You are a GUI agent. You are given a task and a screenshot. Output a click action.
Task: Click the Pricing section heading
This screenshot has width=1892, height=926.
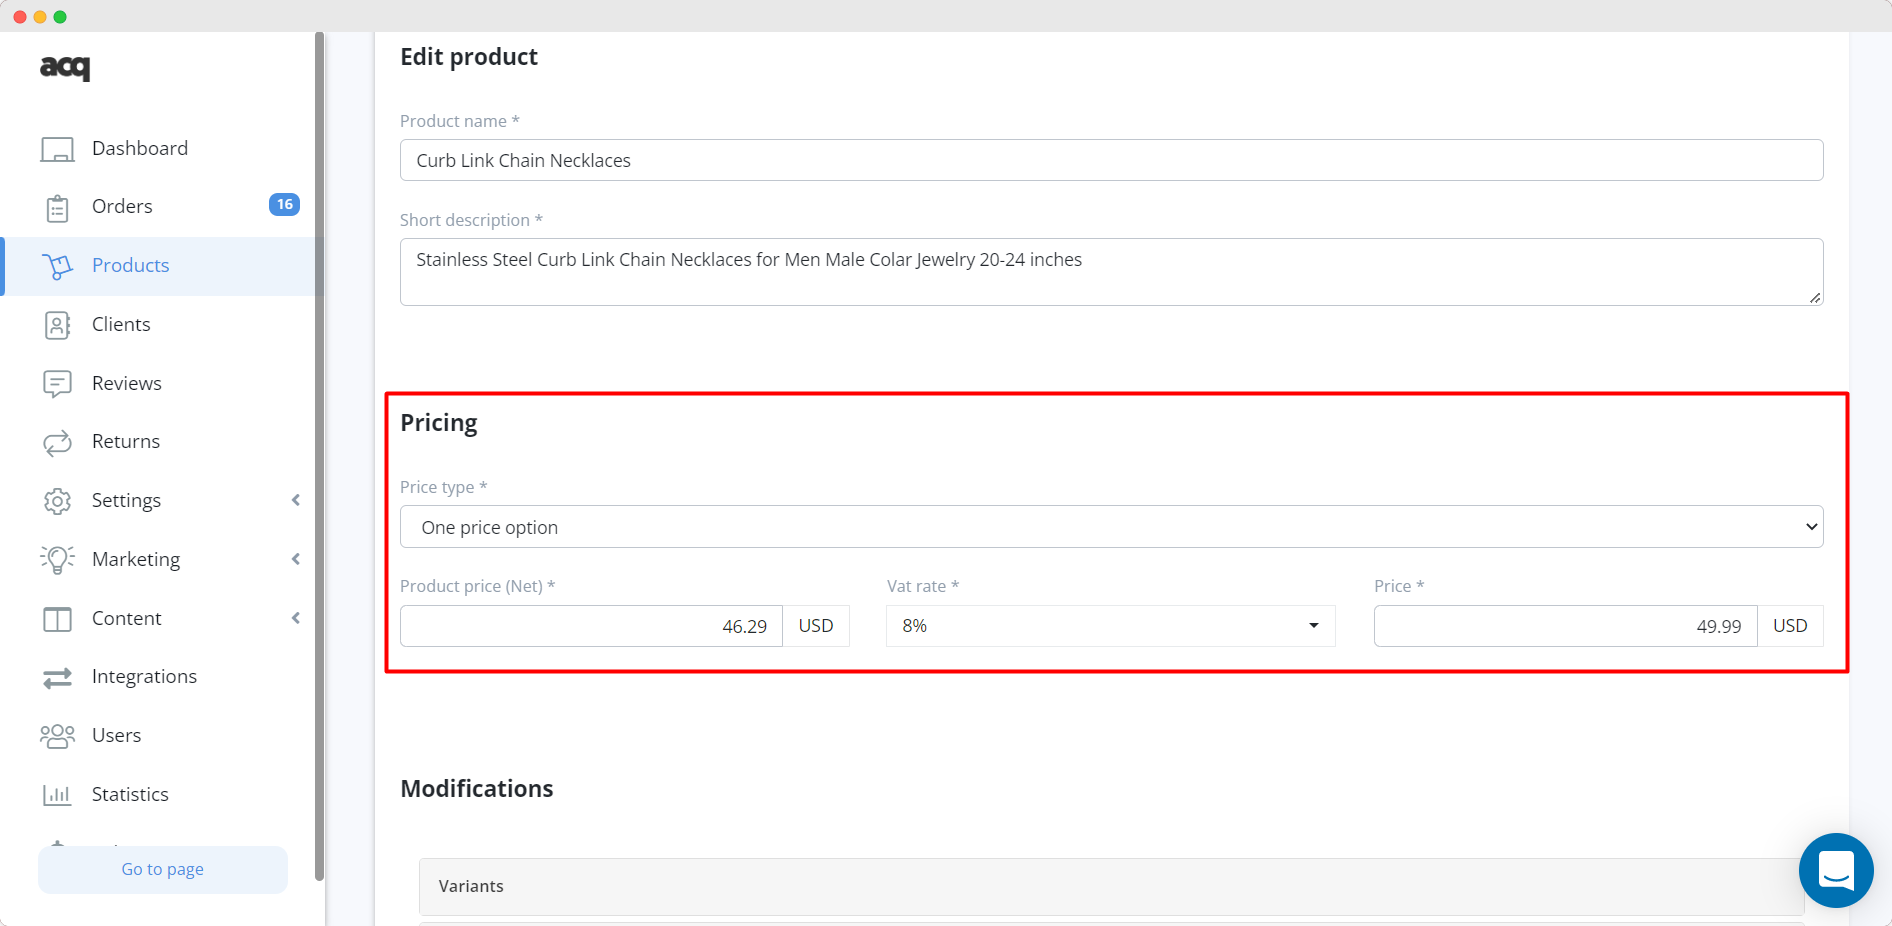point(439,423)
